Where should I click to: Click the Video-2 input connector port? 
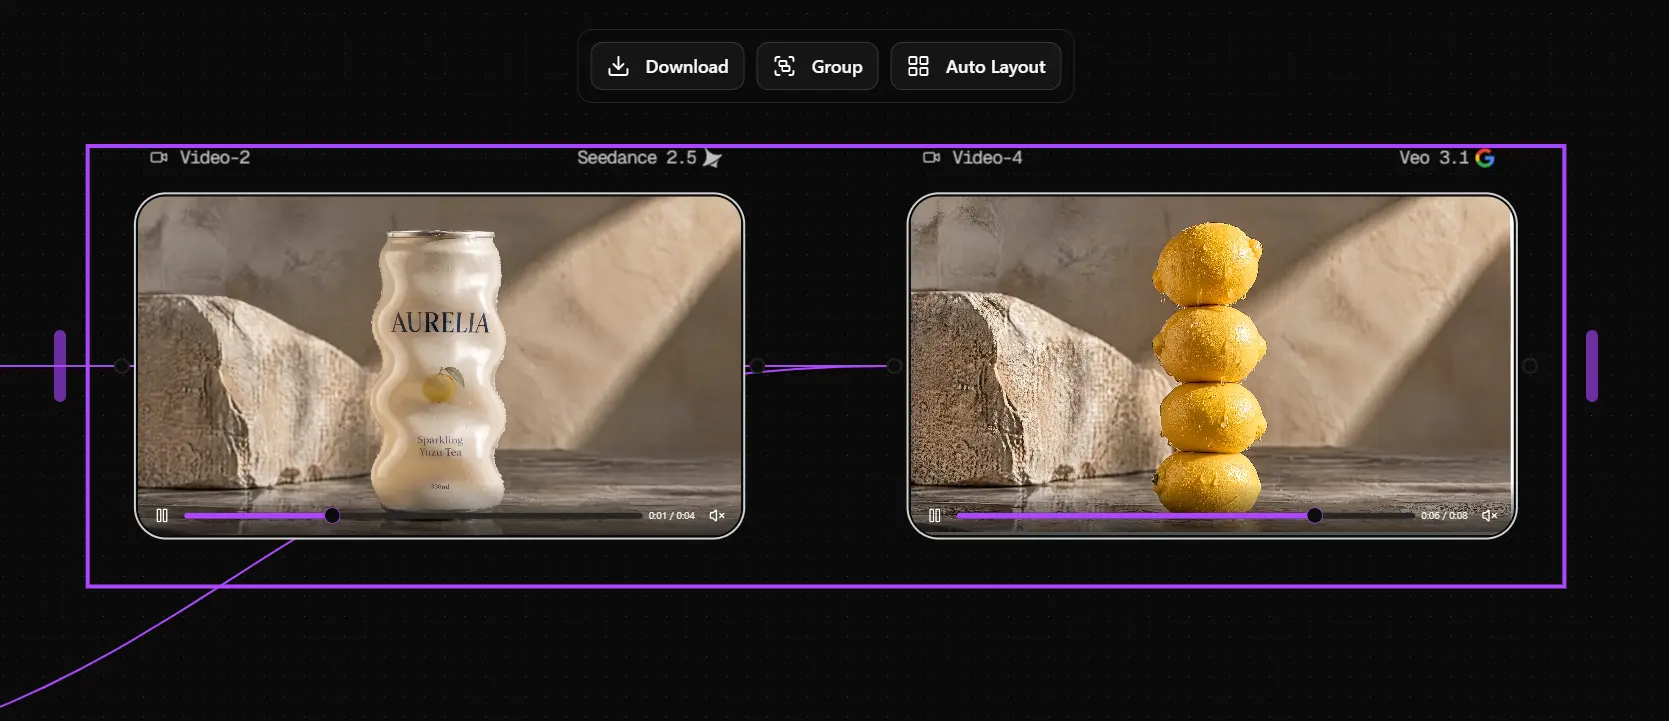click(122, 366)
